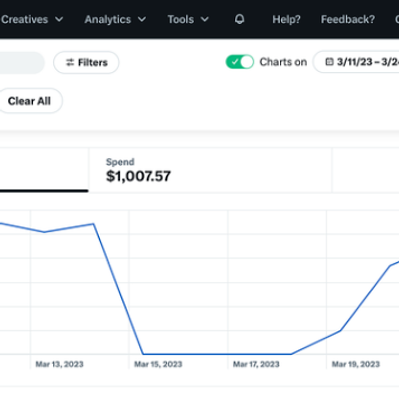Image resolution: width=399 pixels, height=399 pixels.
Task: Open the notifications bell icon
Action: pyautogui.click(x=239, y=19)
